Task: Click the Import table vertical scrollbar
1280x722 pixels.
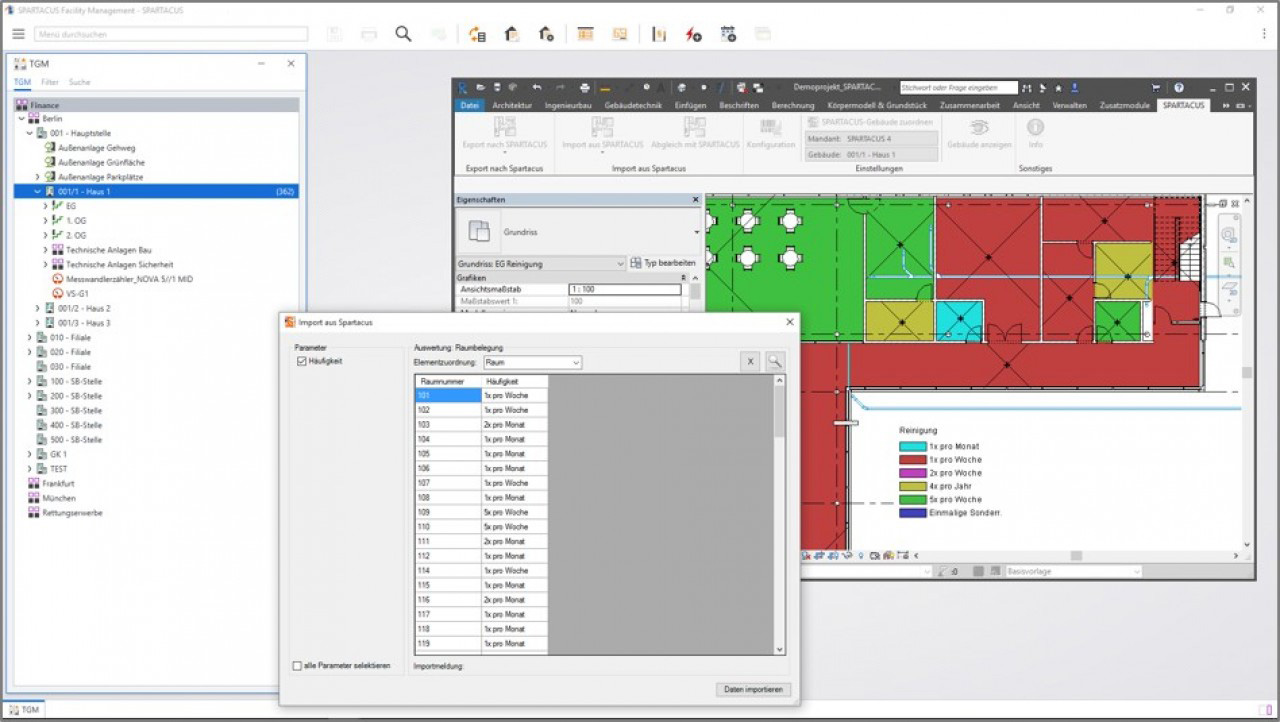Action: (780, 515)
